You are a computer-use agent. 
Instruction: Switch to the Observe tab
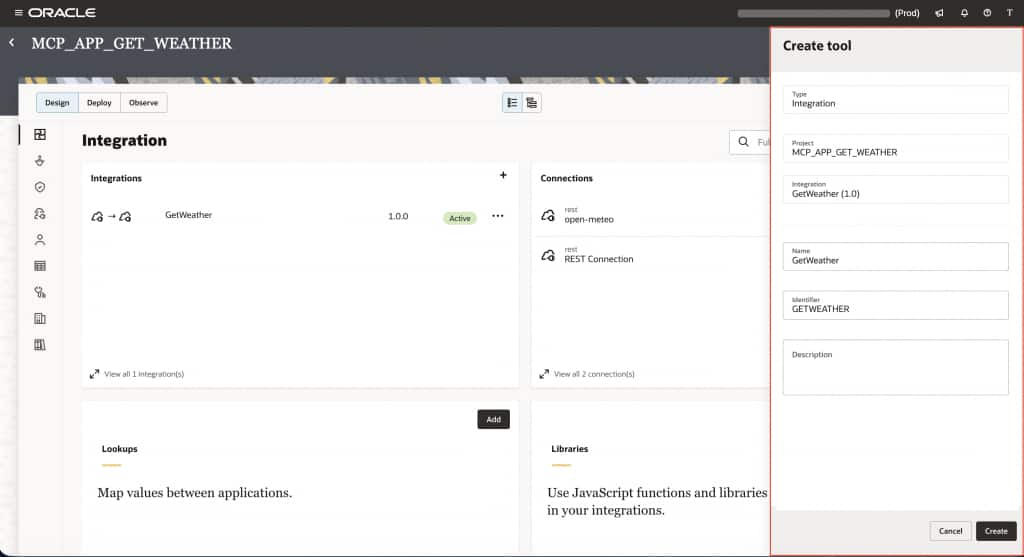pos(144,103)
